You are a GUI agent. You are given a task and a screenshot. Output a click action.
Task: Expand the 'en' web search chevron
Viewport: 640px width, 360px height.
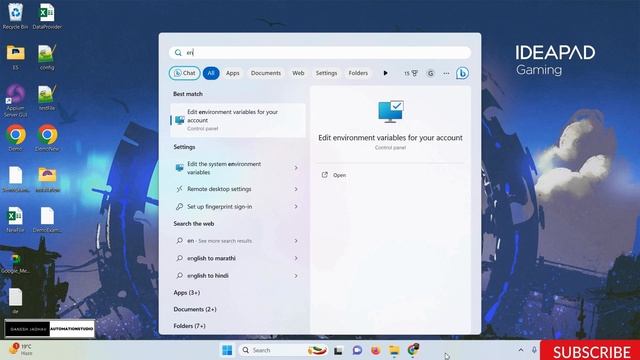click(296, 241)
